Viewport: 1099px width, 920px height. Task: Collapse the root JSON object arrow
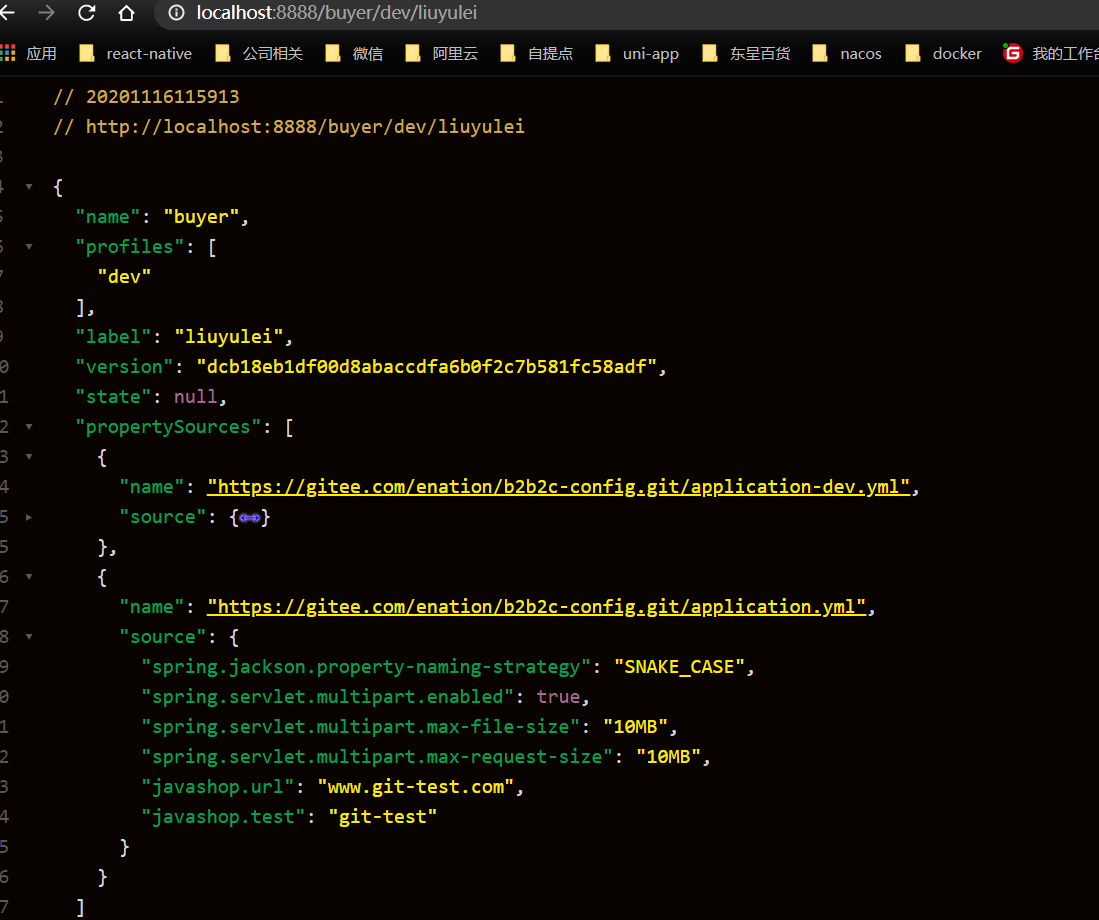(x=29, y=186)
